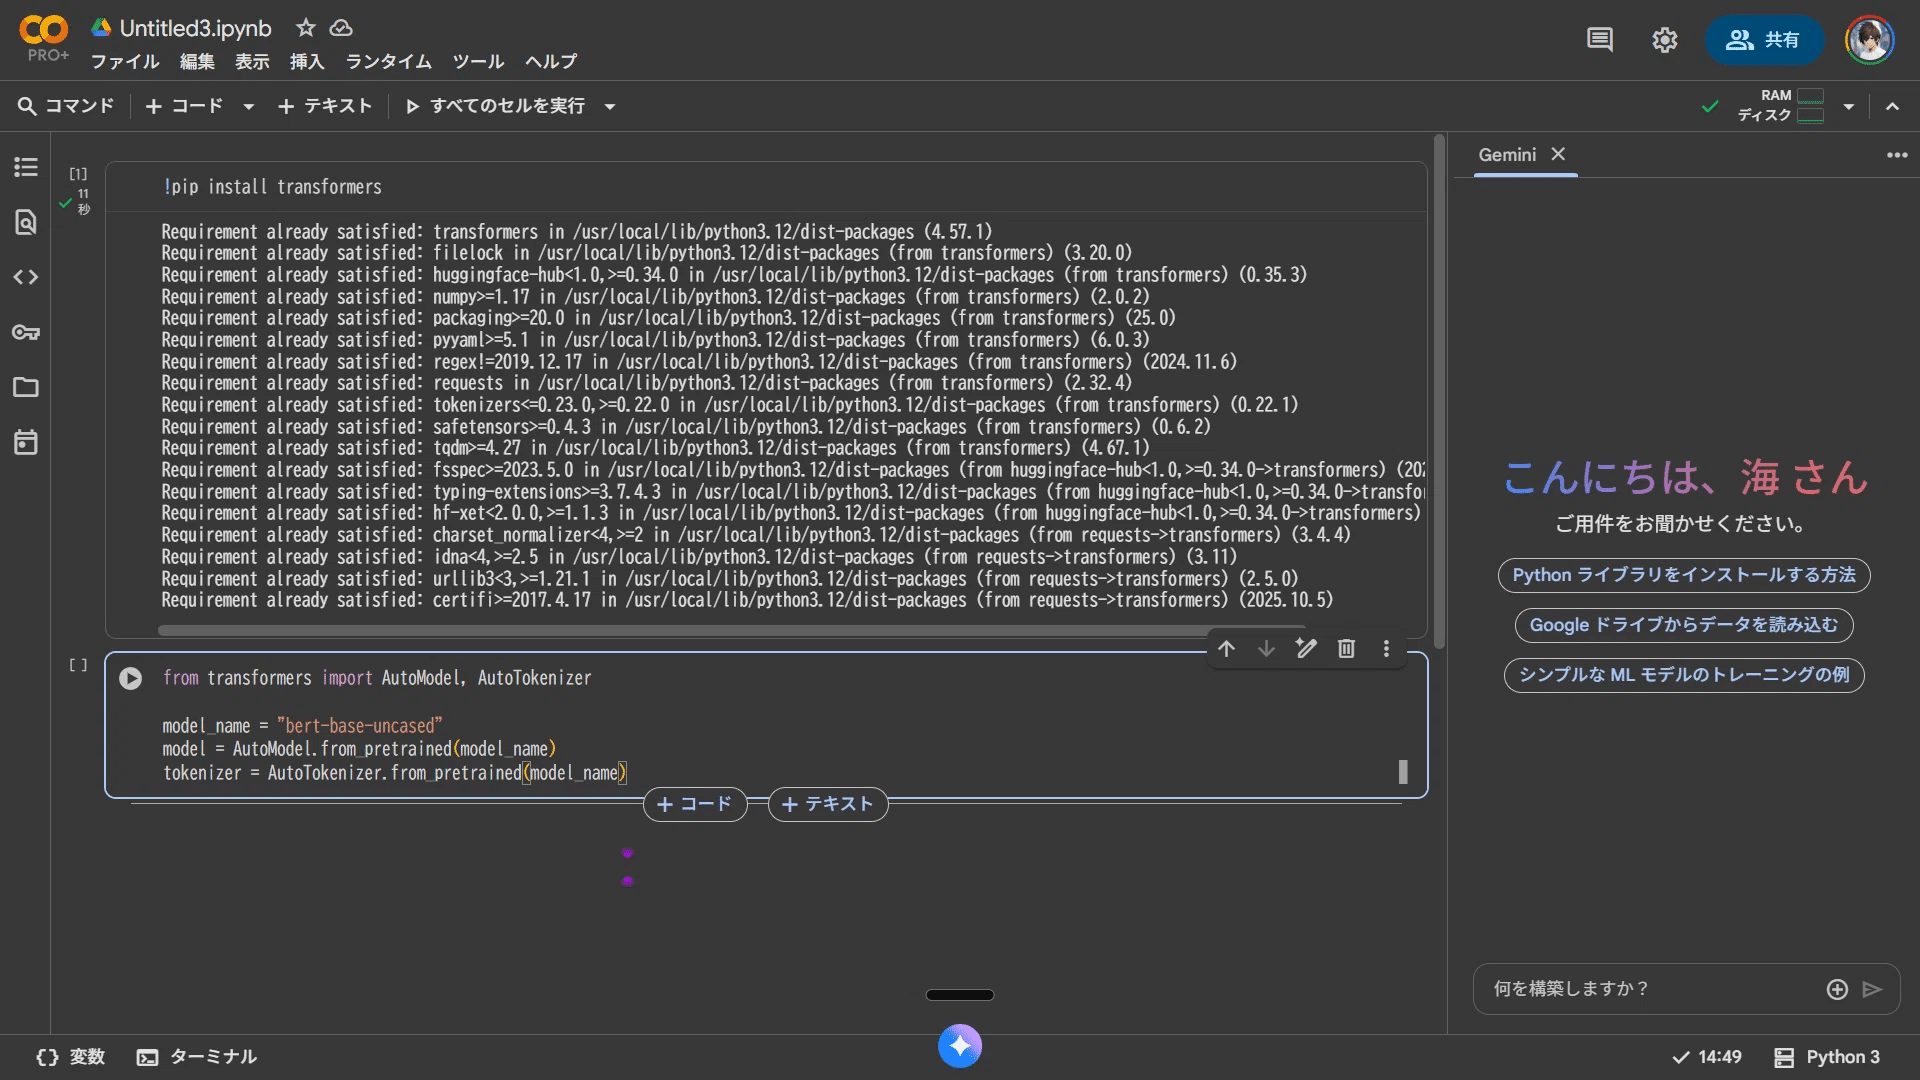
Task: Move the selected cell up
Action: (1227, 649)
